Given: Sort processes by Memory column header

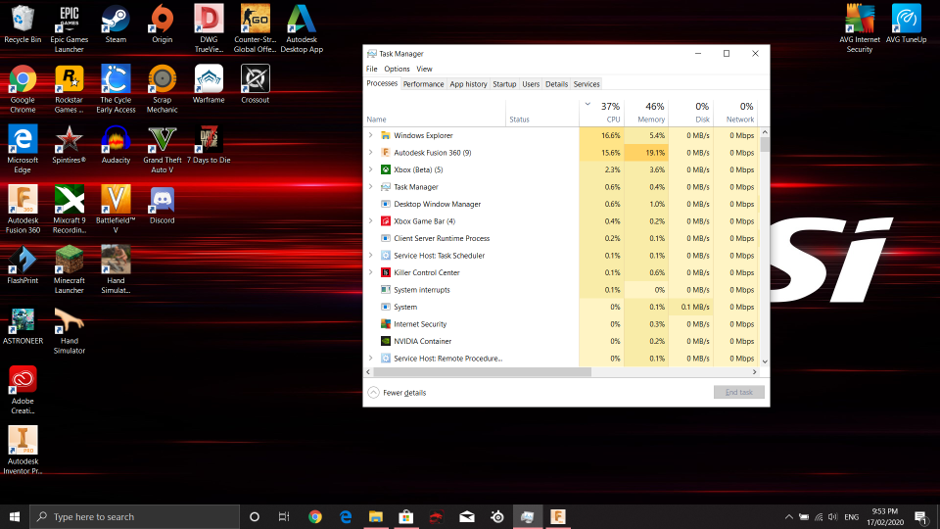Looking at the screenshot, I should point(646,112).
